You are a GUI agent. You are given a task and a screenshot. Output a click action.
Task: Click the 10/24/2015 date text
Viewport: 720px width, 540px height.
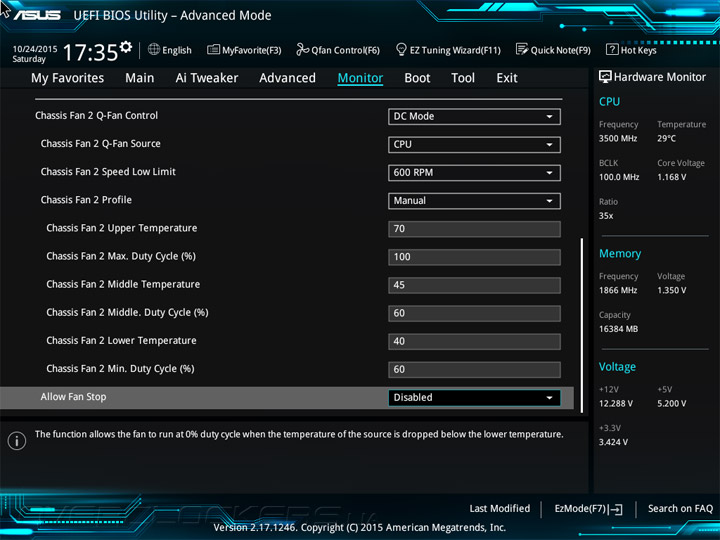[x=35, y=49]
